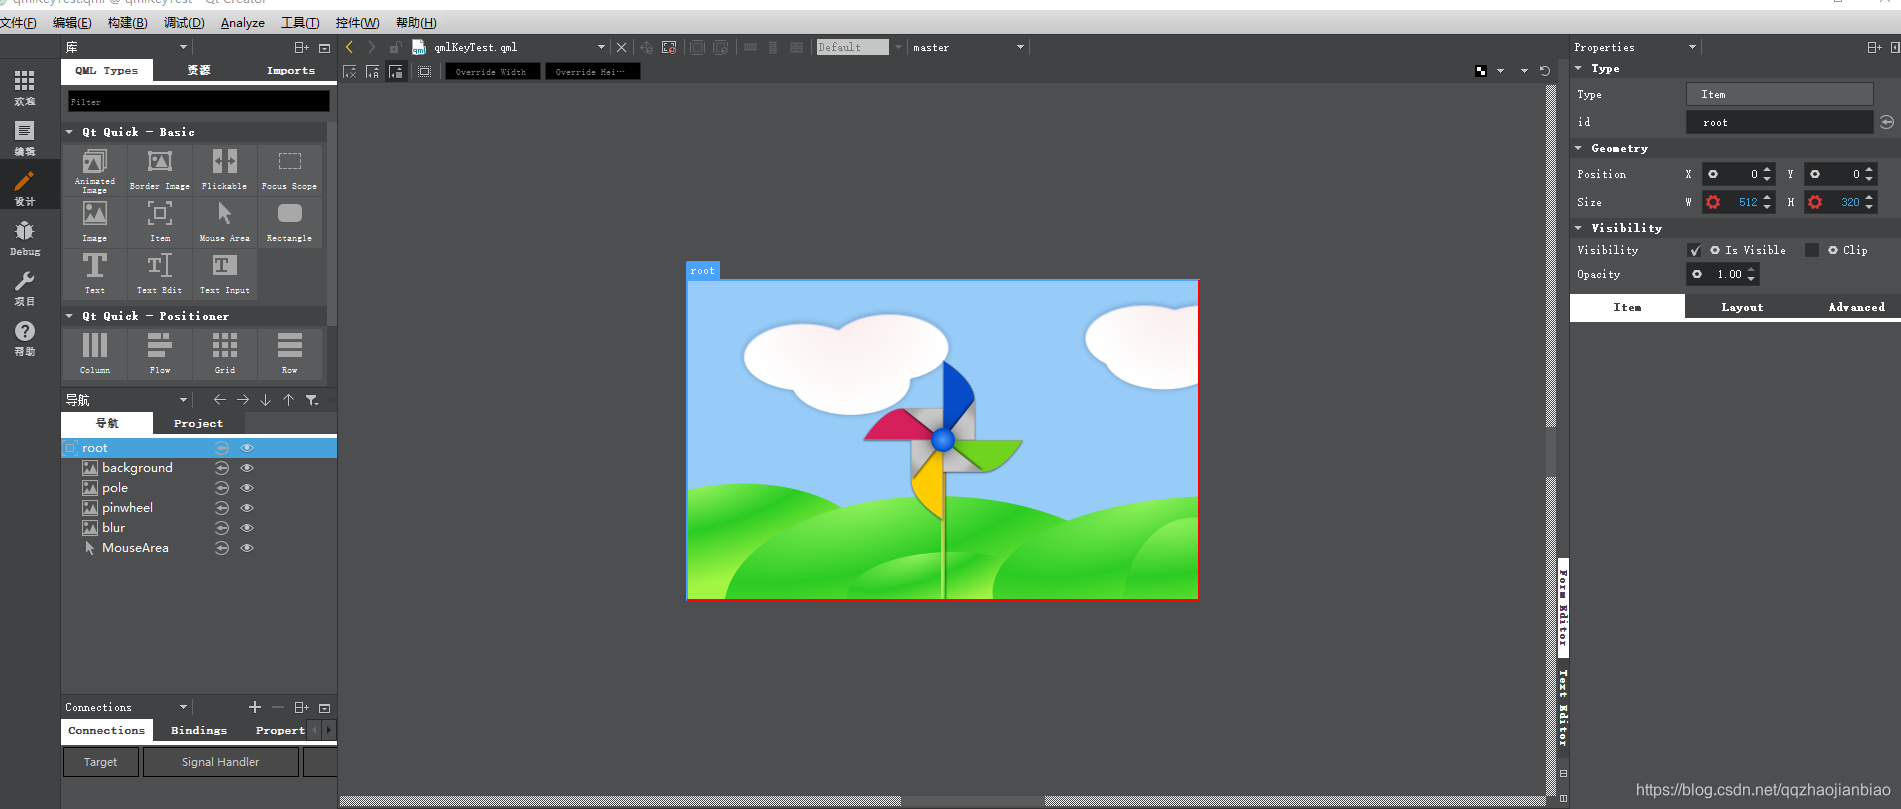Toggle visibility eye for pole item
The width and height of the screenshot is (1901, 809).
pyautogui.click(x=247, y=488)
